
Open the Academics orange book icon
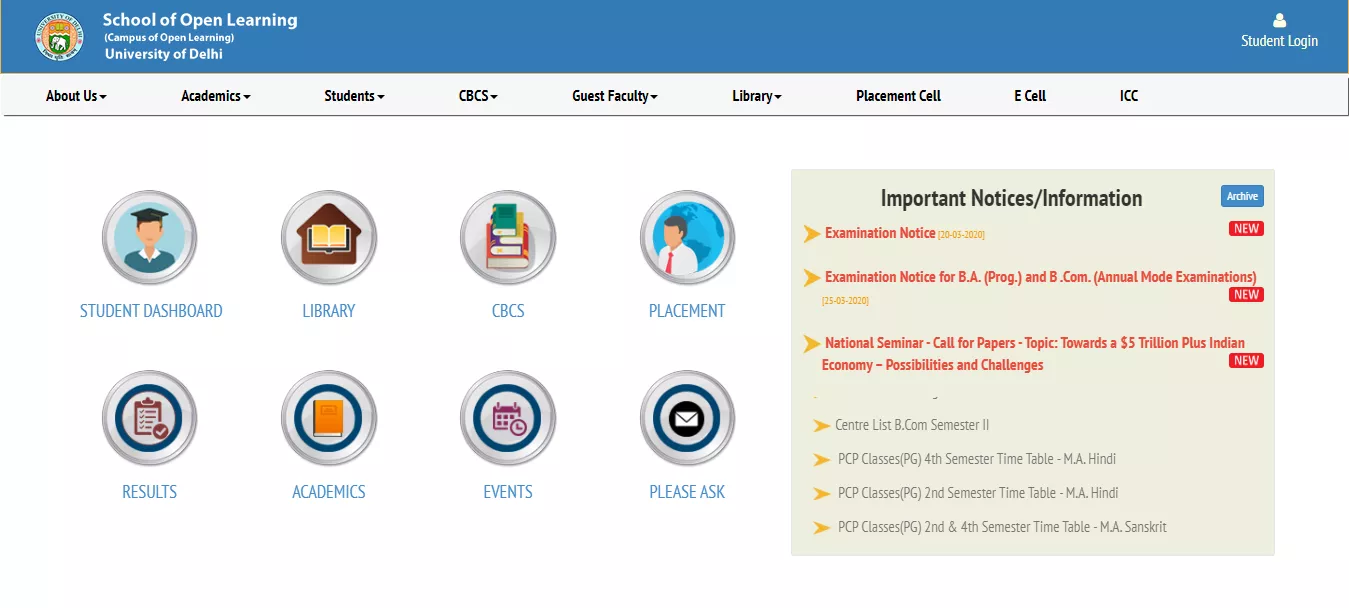pyautogui.click(x=328, y=418)
